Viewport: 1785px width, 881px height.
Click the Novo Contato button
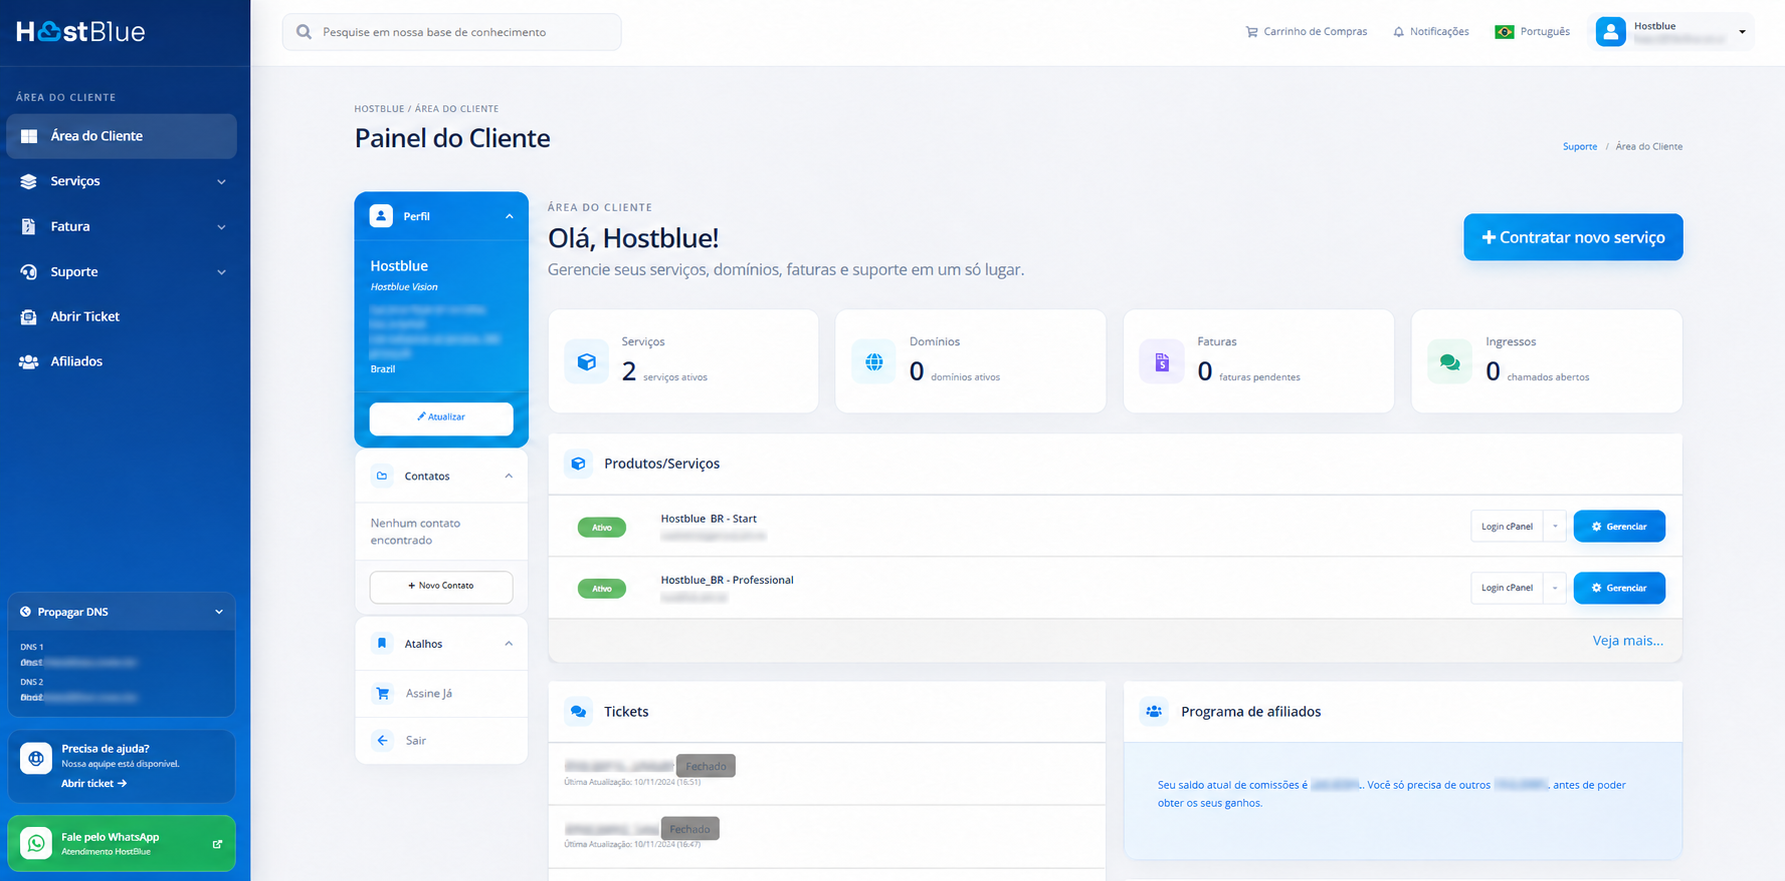pyautogui.click(x=441, y=586)
